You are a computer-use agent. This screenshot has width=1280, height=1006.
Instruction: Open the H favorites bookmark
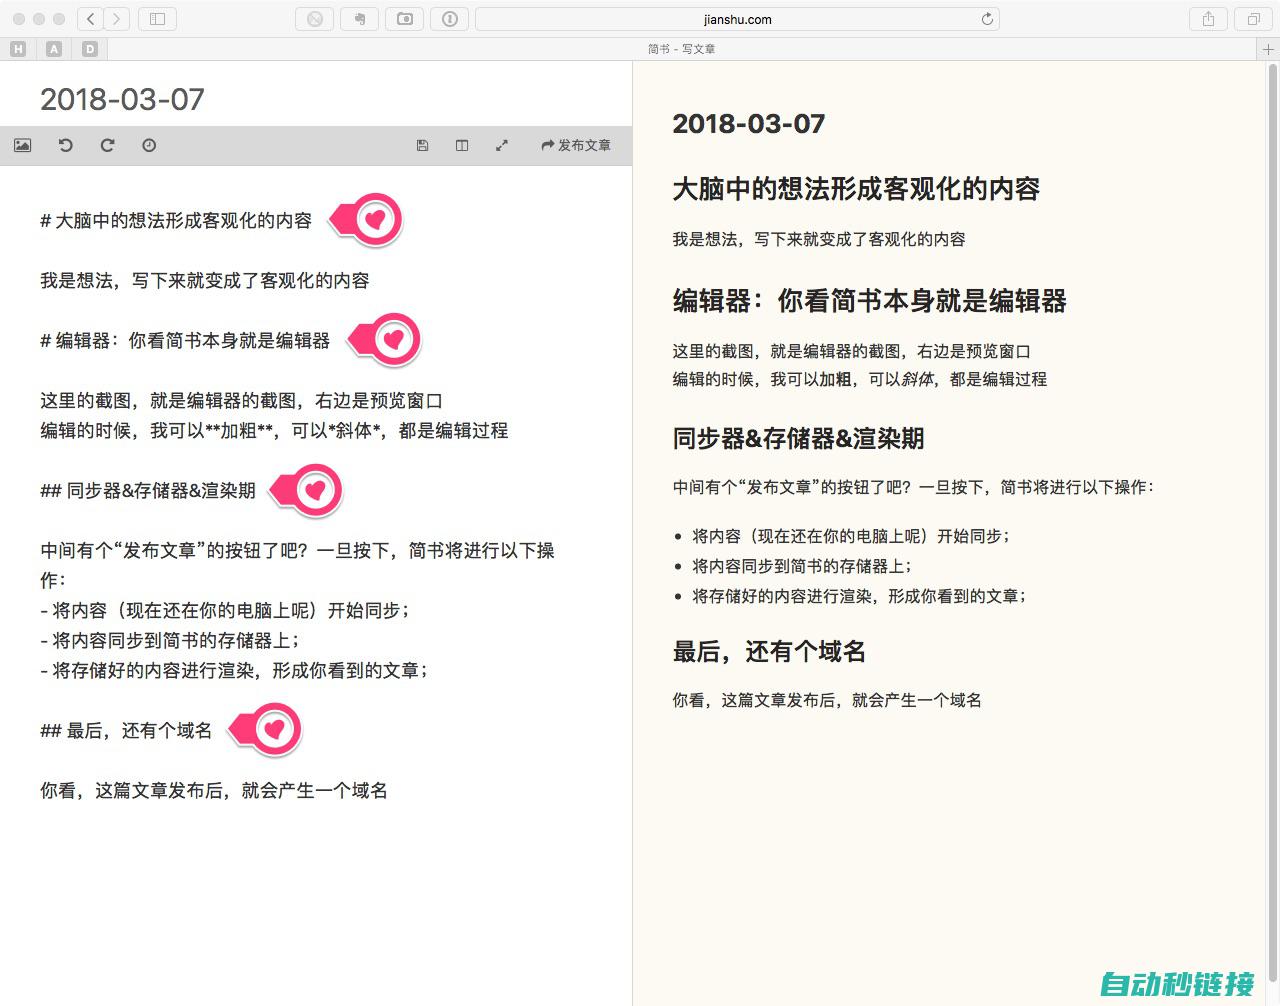[18, 49]
